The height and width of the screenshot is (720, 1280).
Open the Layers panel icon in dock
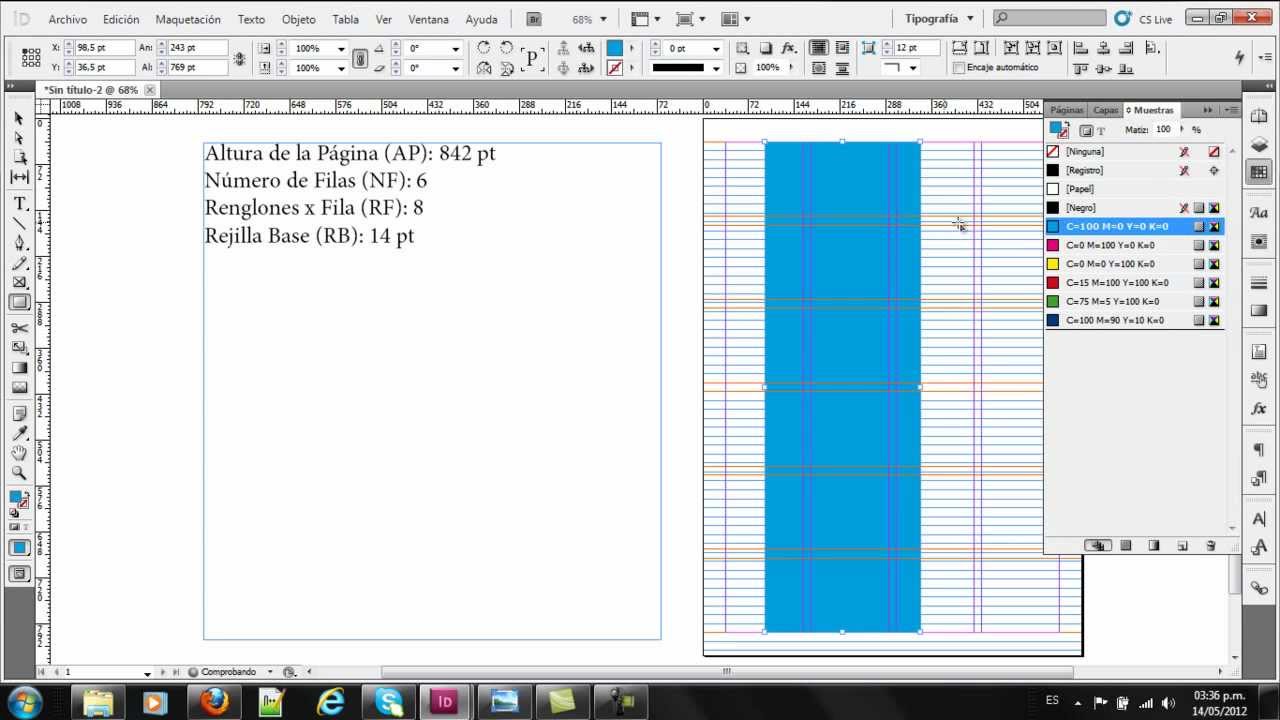pyautogui.click(x=1259, y=145)
